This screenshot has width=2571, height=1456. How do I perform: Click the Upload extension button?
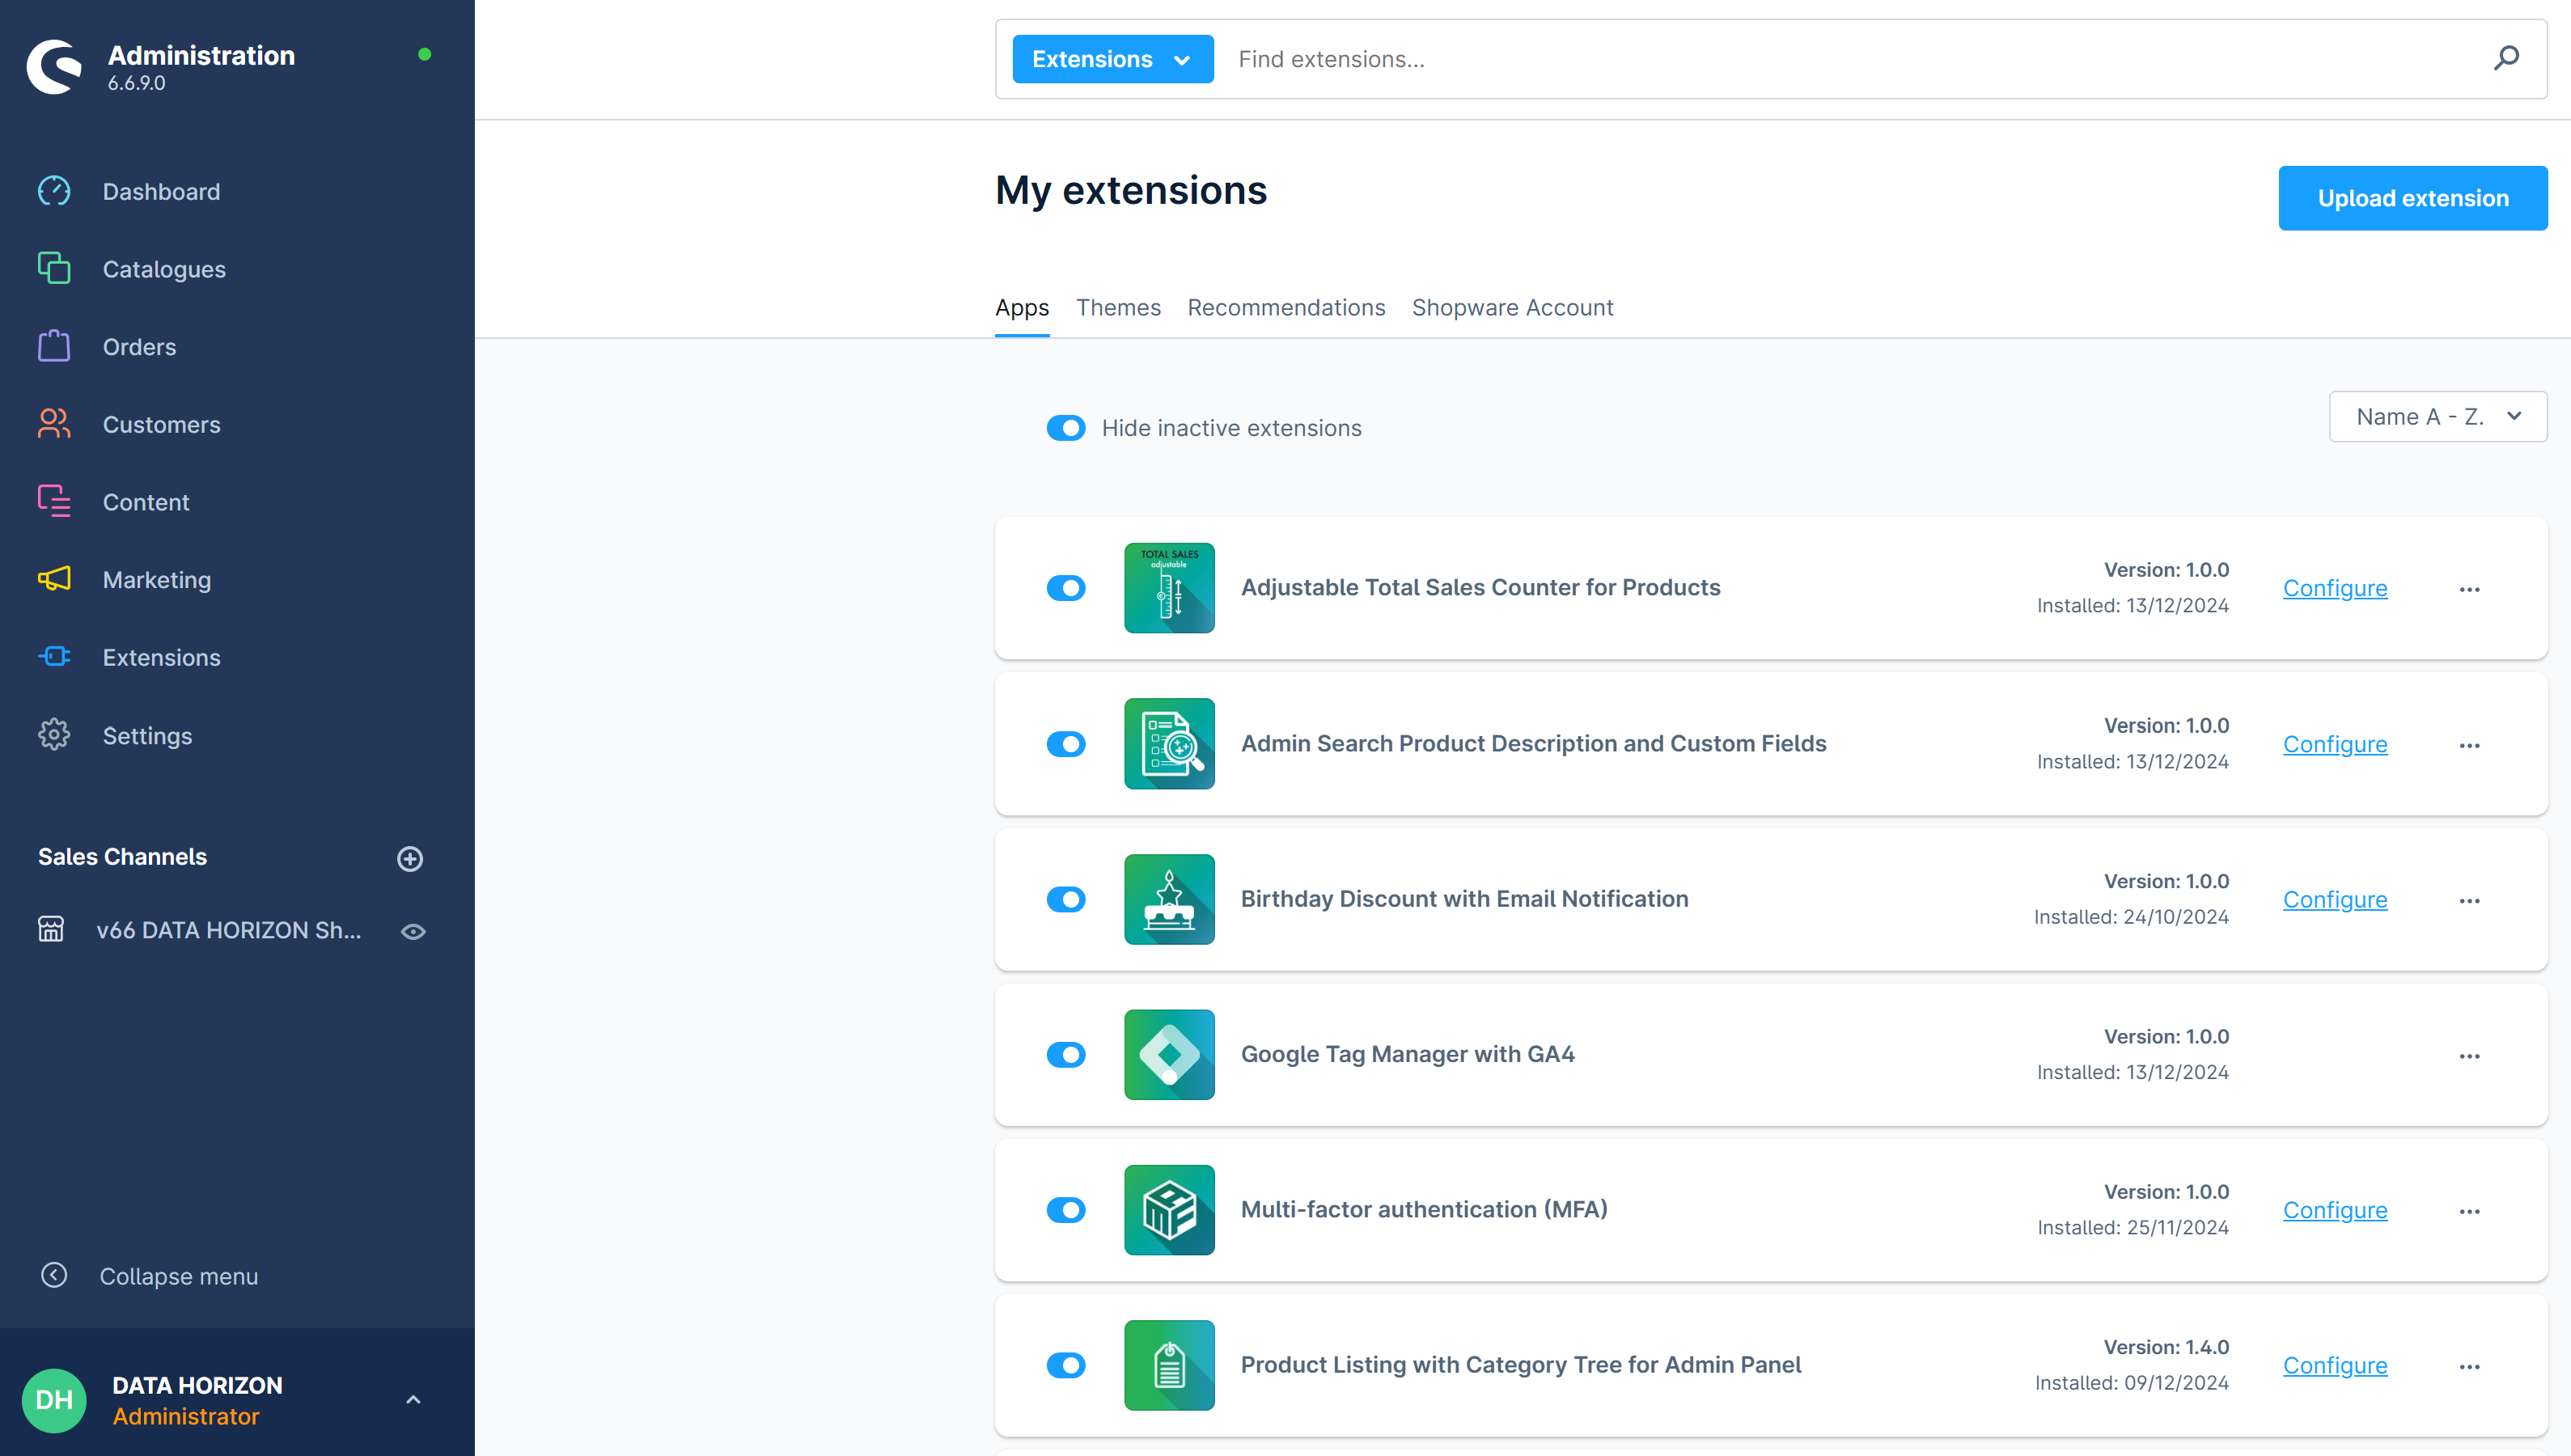point(2412,198)
